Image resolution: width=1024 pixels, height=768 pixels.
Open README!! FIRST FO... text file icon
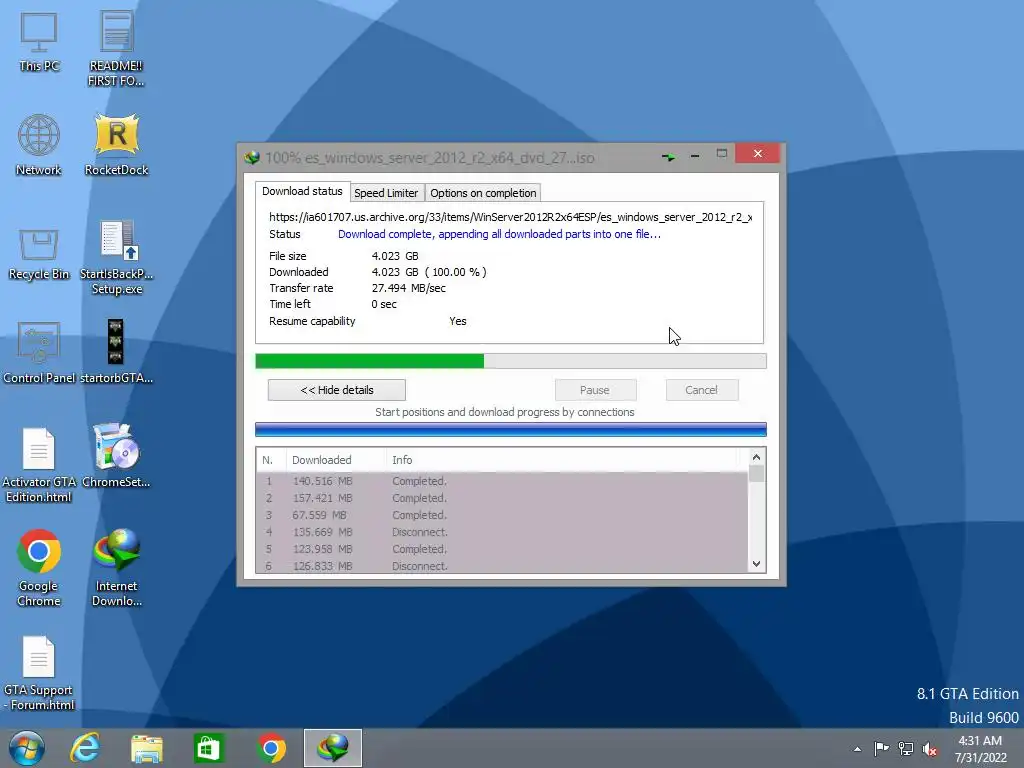tap(116, 49)
